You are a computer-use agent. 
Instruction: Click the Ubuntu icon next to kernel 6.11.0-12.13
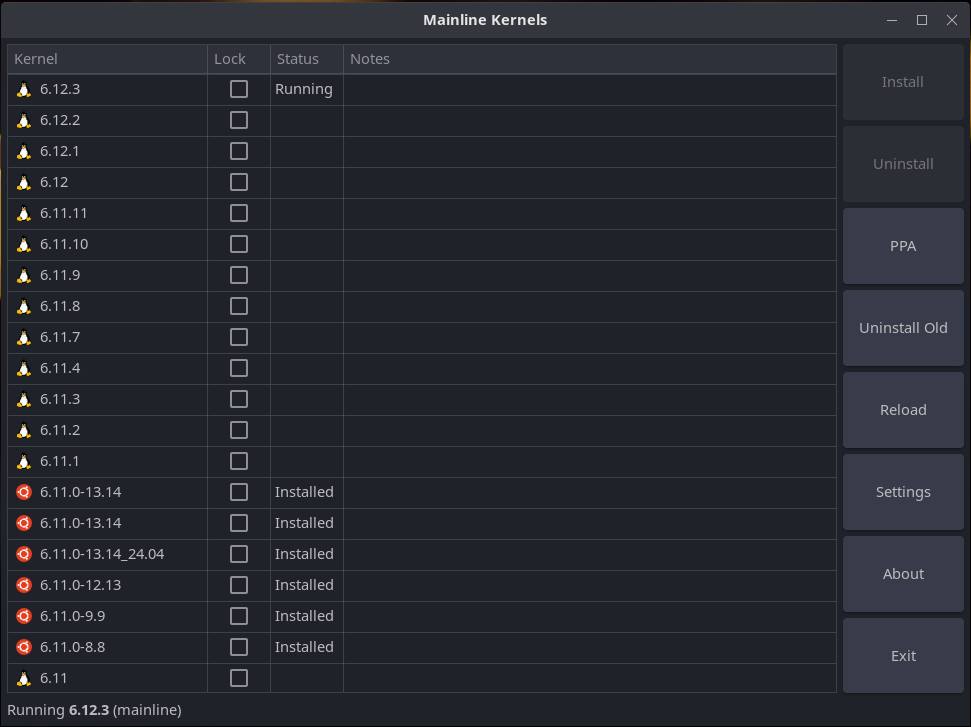pos(24,585)
